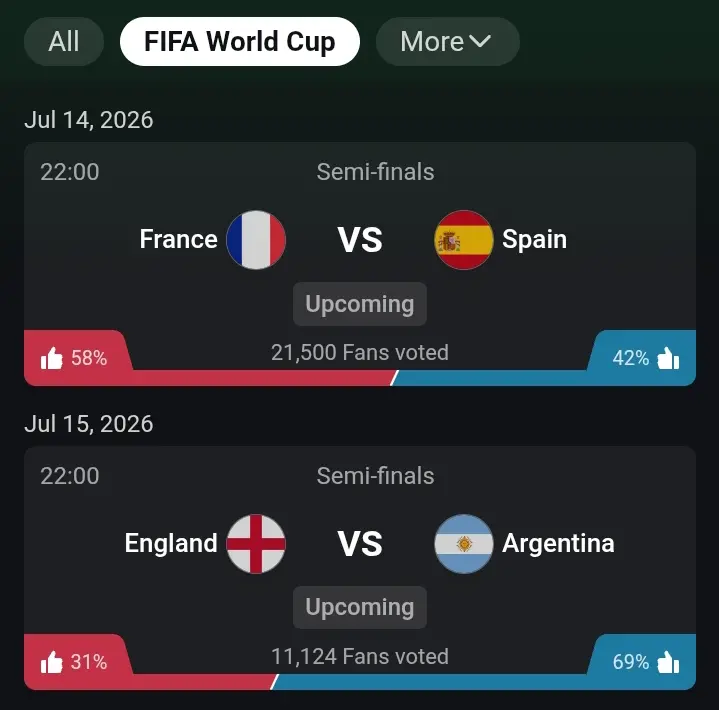Screen dimensions: 719x710
Task: Click the France vs Spain vote bar
Action: [360, 378]
